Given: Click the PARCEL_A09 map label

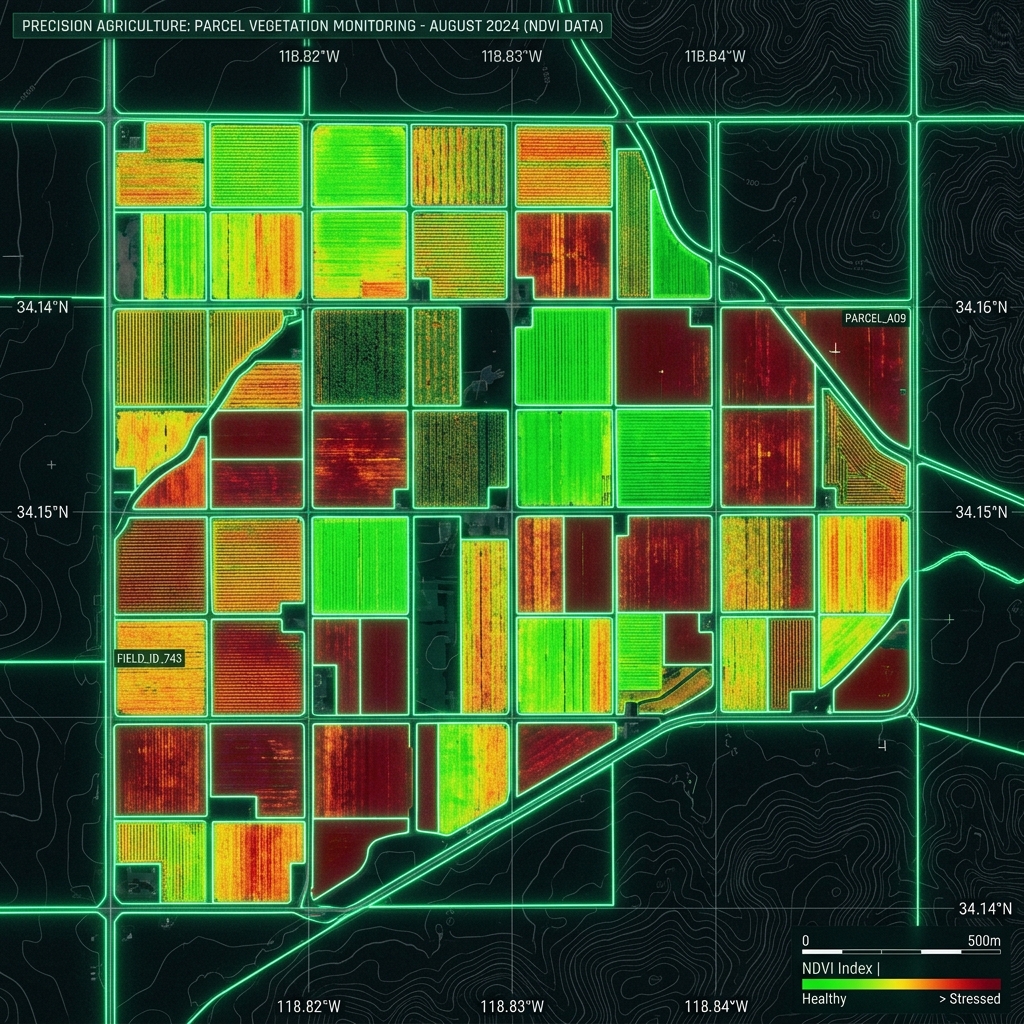Looking at the screenshot, I should tap(875, 318).
